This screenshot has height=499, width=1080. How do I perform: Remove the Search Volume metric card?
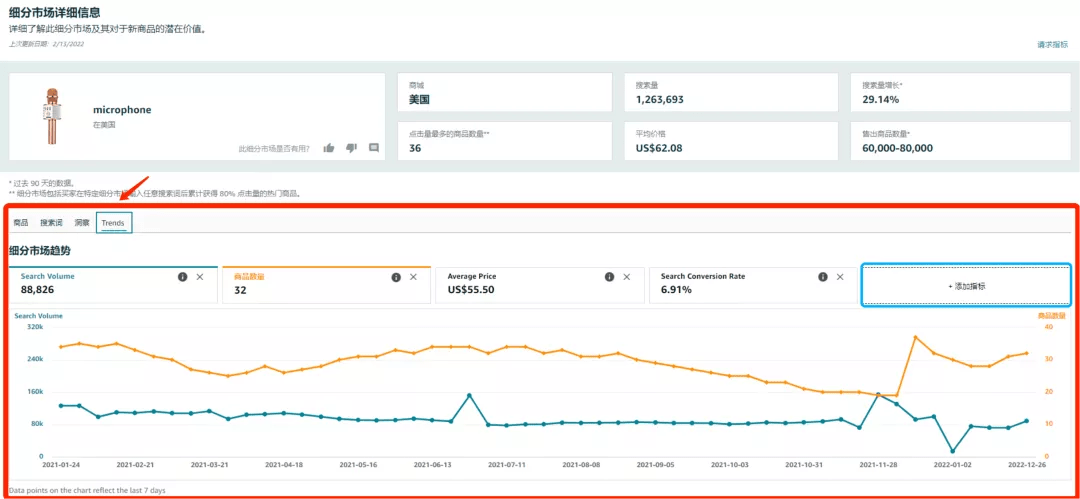click(x=200, y=277)
